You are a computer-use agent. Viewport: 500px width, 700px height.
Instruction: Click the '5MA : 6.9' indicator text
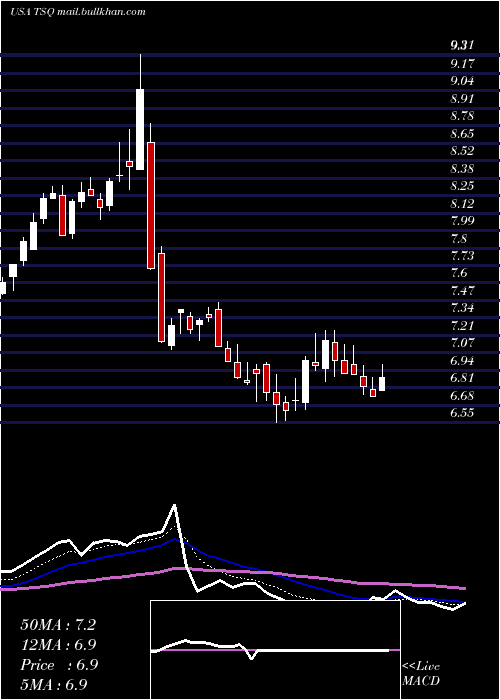[x=54, y=684]
